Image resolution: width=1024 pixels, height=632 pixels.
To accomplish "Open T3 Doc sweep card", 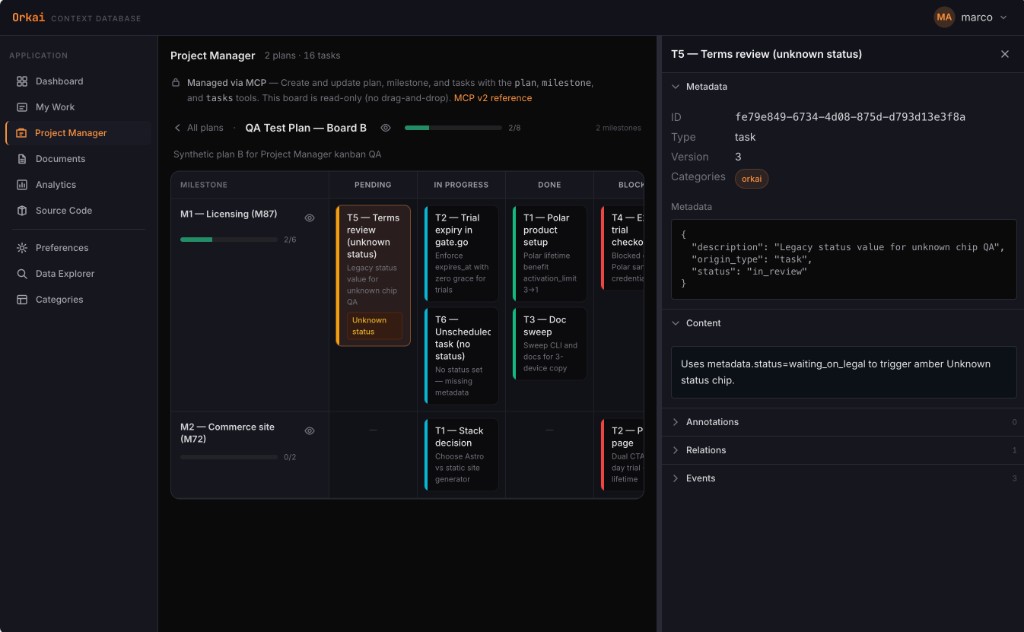I will (549, 343).
